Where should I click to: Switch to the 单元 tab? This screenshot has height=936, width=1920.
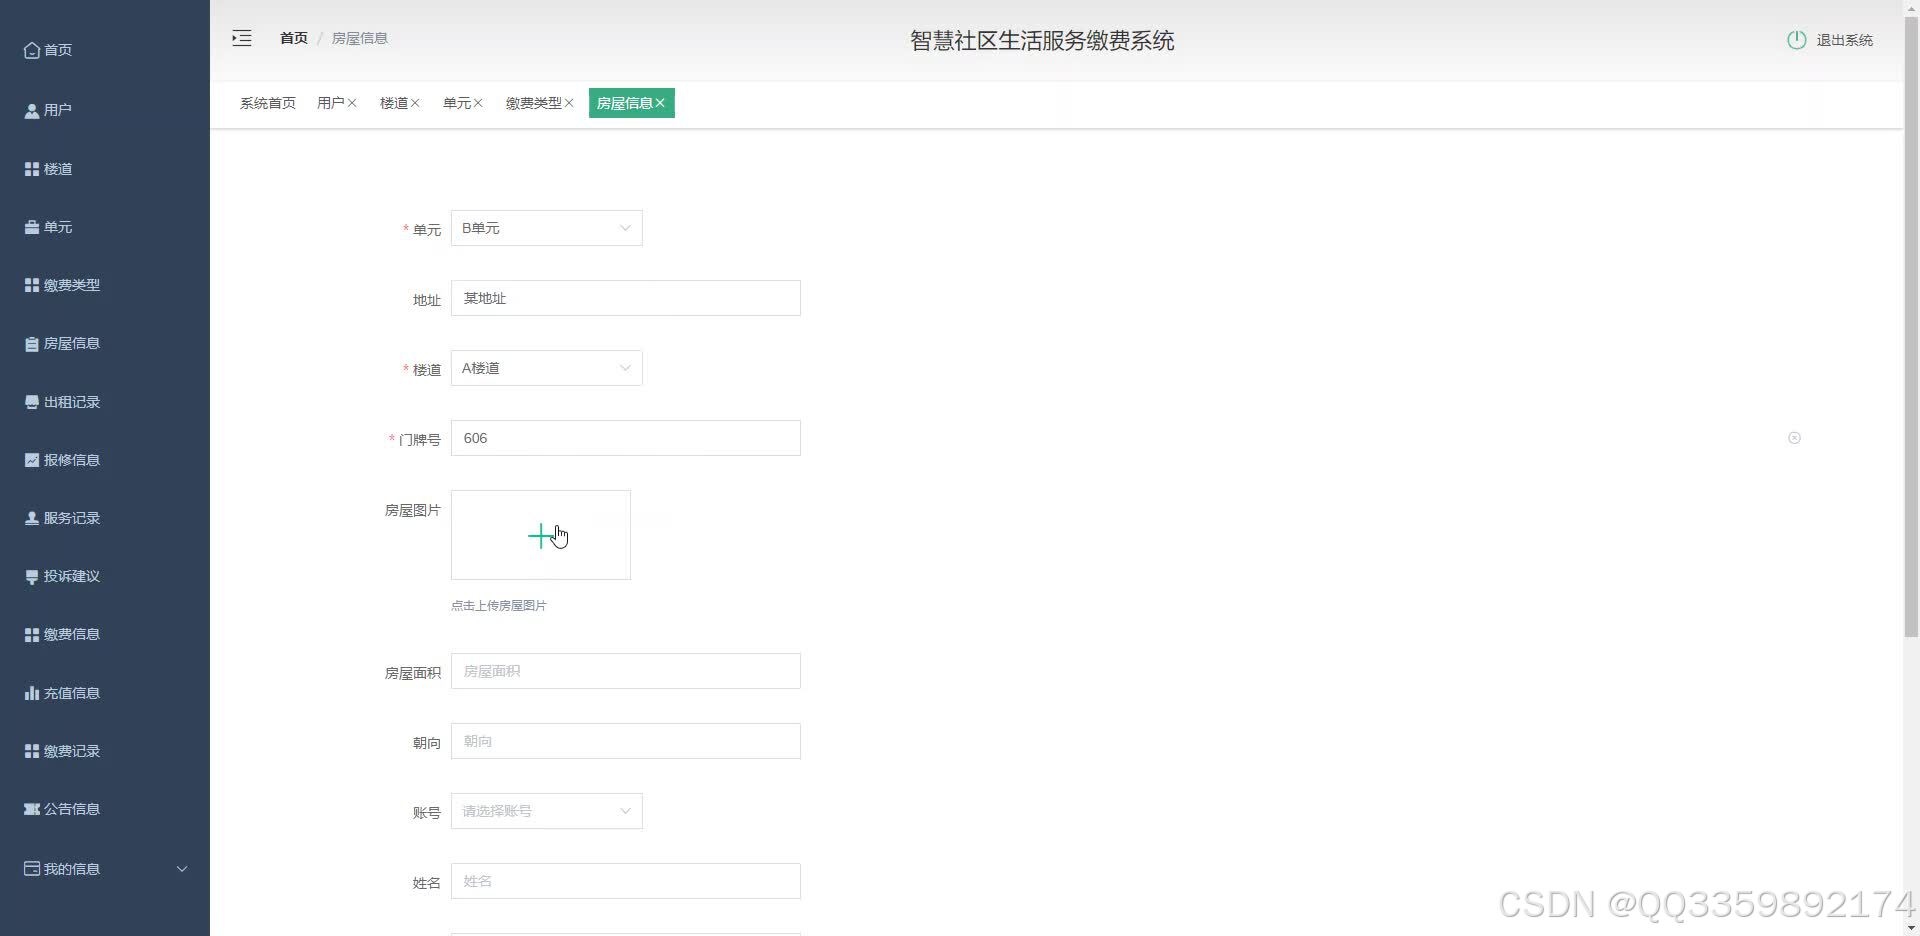[x=456, y=103]
